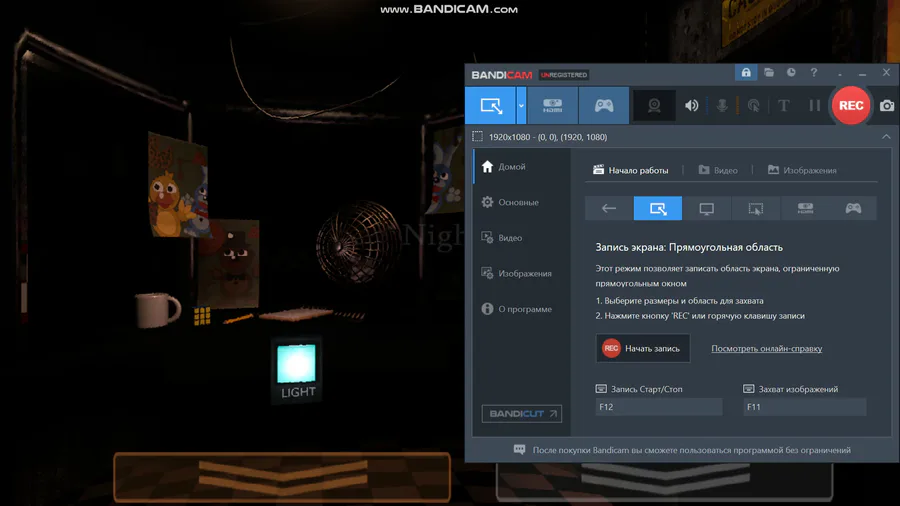
Task: Open the Видео sidebar section
Action: point(522,238)
